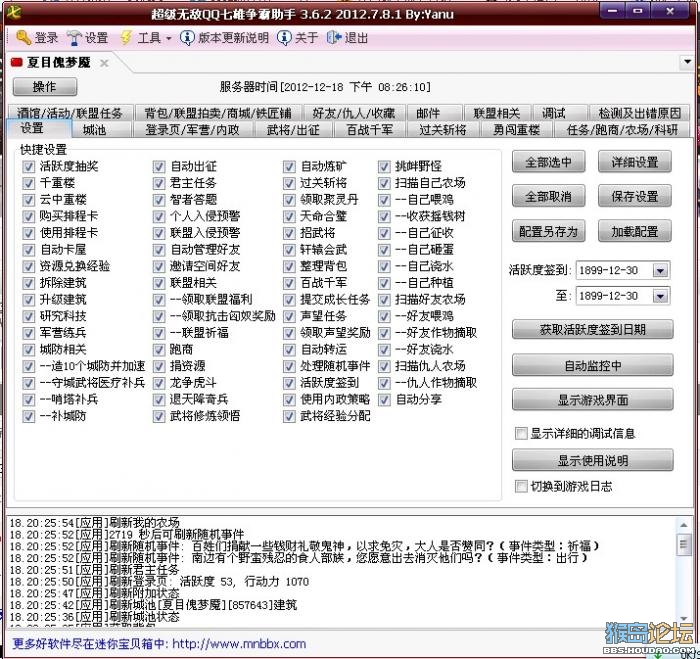The image size is (700, 659).
Task: Open 登录页/军营/内政 tab
Action: click(x=192, y=130)
